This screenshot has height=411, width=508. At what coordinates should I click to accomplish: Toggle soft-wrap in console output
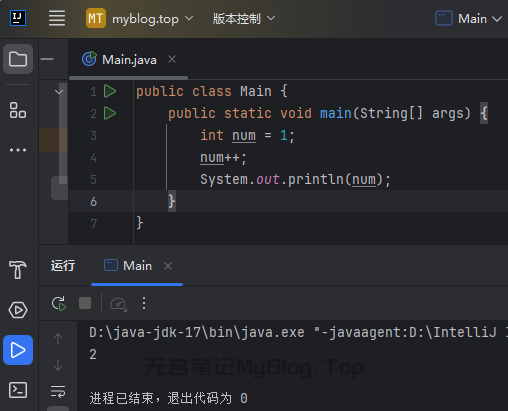pyautogui.click(x=58, y=392)
